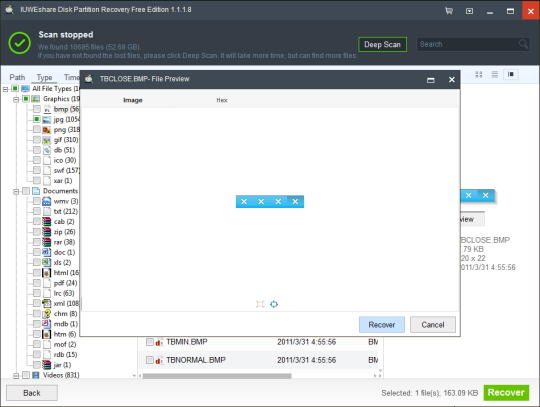This screenshot has height=407, width=540.
Task: Open the shopping cart purchase icon
Action: click(x=449, y=11)
